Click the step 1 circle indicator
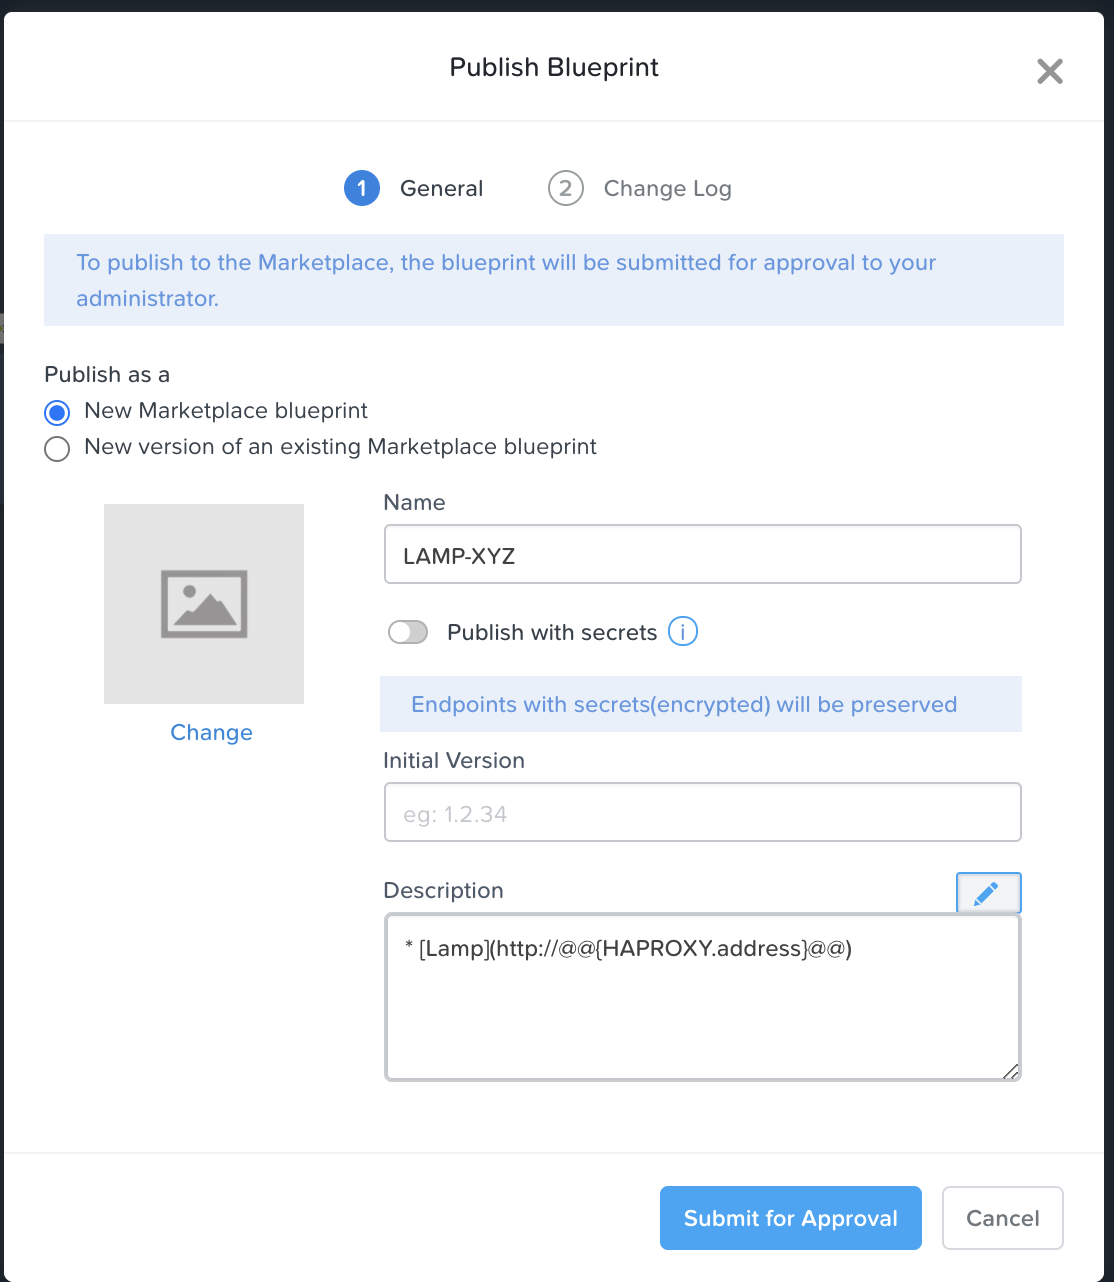 [362, 188]
